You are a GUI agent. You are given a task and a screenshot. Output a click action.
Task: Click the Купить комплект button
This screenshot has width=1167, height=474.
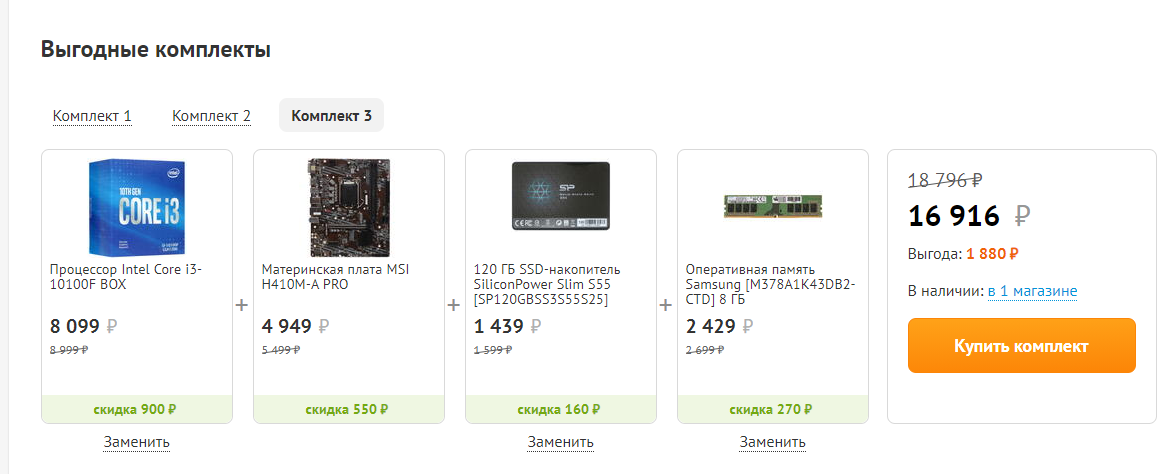click(1021, 346)
